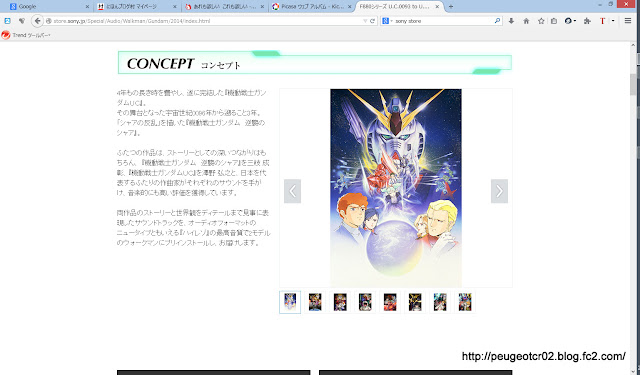This screenshot has height=375, width=640.
Task: Click the red T toolbar icon
Action: coord(602,21)
